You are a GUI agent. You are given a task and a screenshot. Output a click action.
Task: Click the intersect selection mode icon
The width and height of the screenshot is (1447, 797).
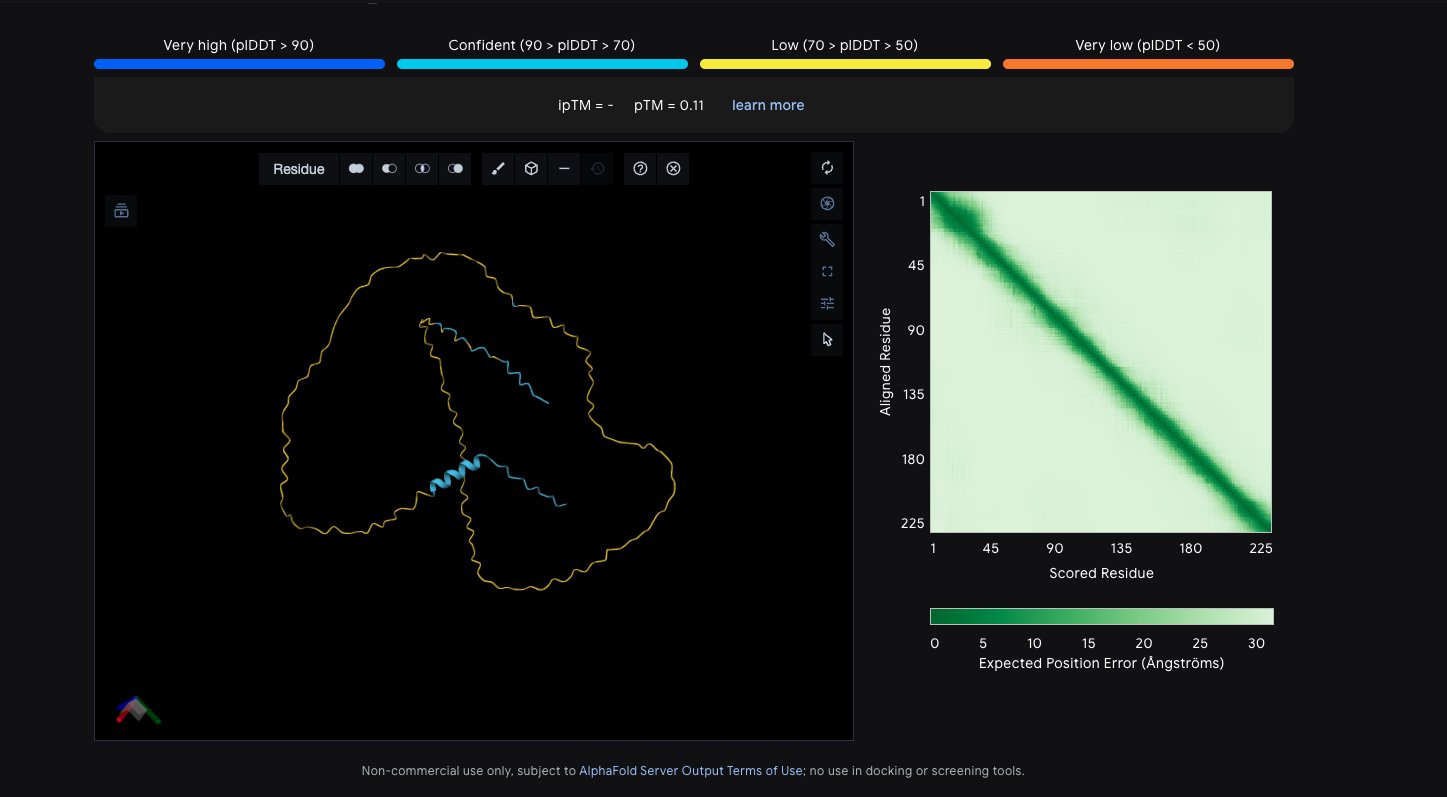[422, 169]
